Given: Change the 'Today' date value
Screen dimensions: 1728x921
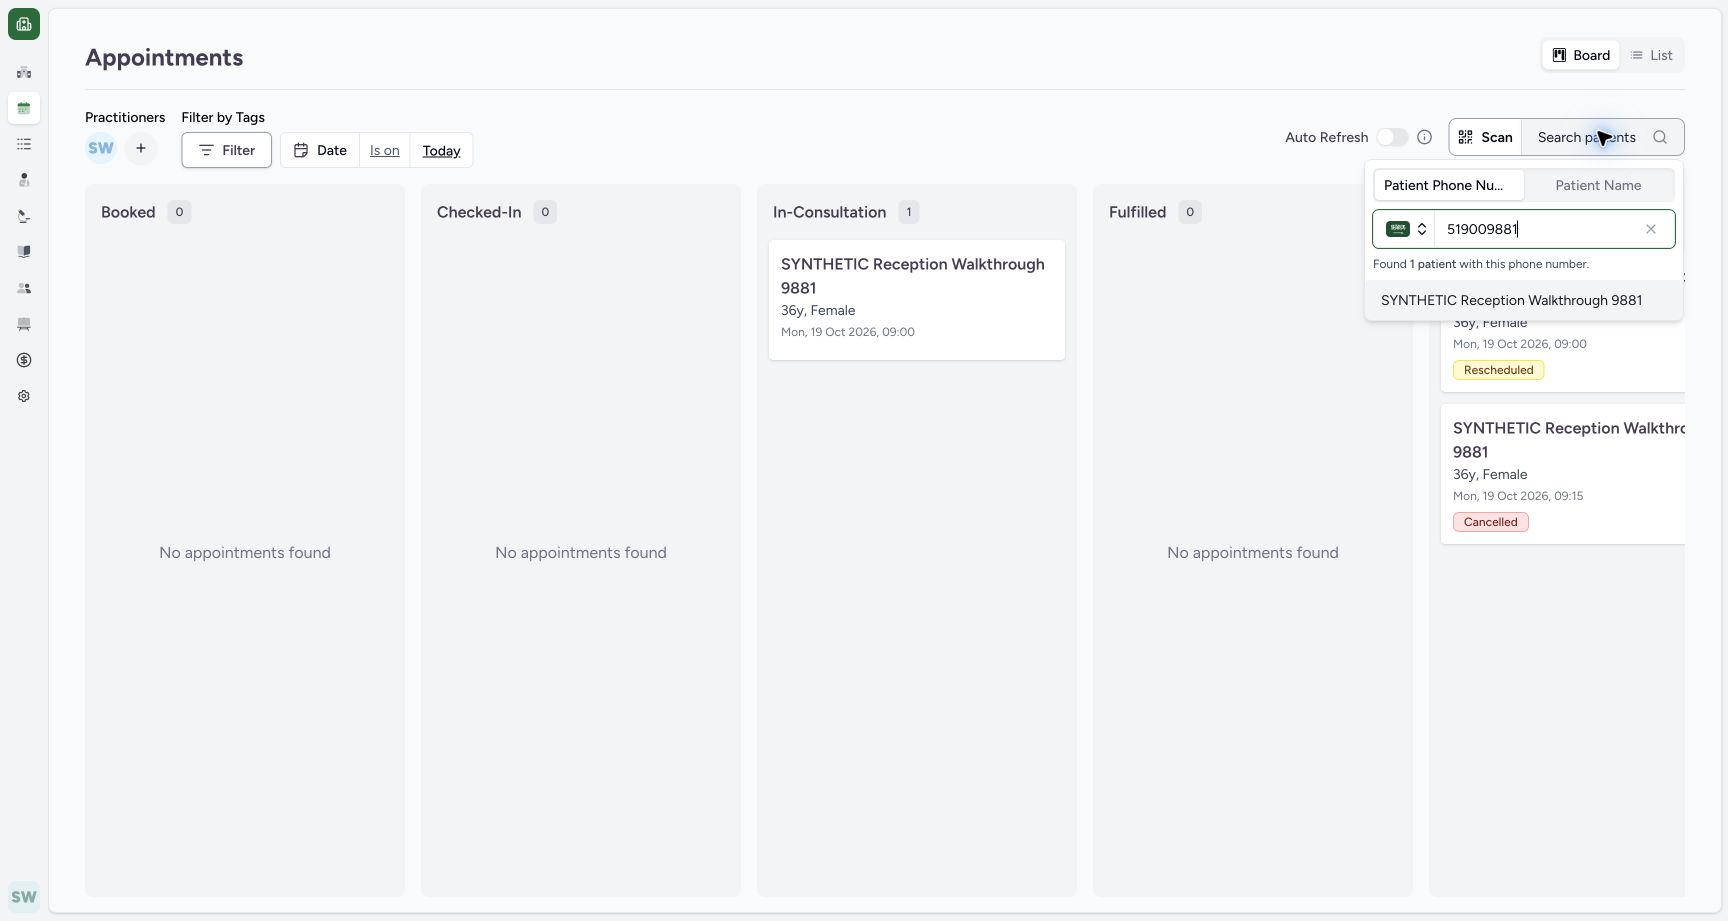Looking at the screenshot, I should click(441, 150).
